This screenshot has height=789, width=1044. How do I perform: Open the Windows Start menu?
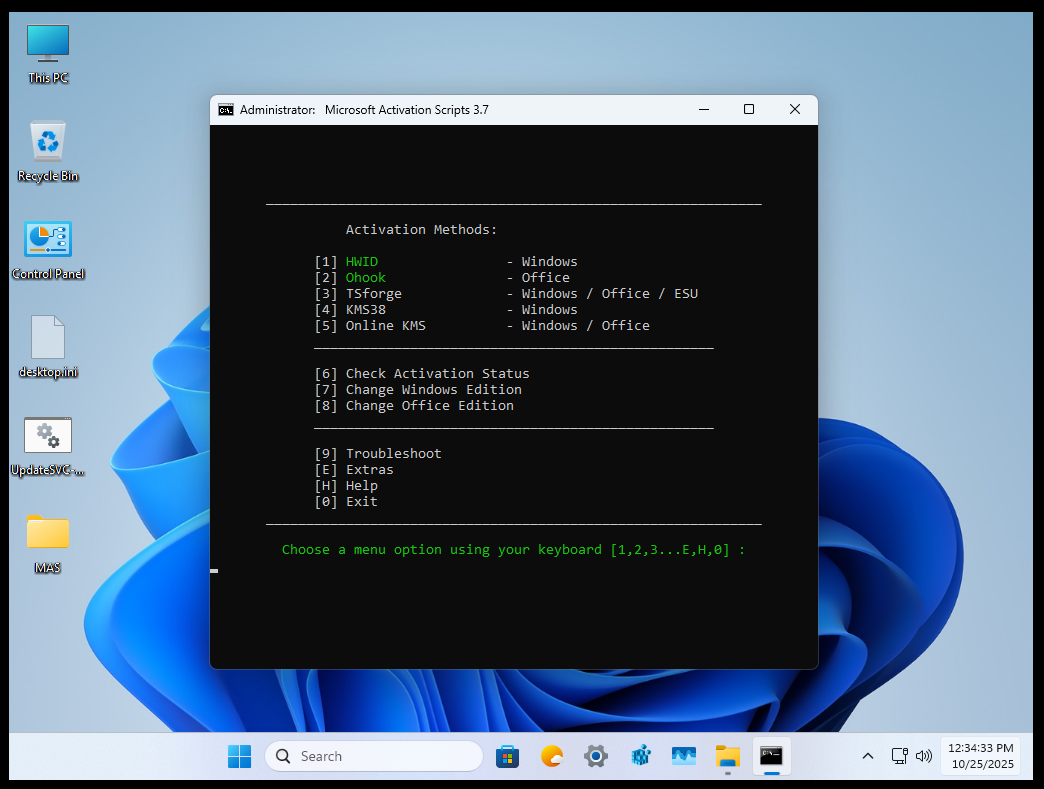point(240,756)
